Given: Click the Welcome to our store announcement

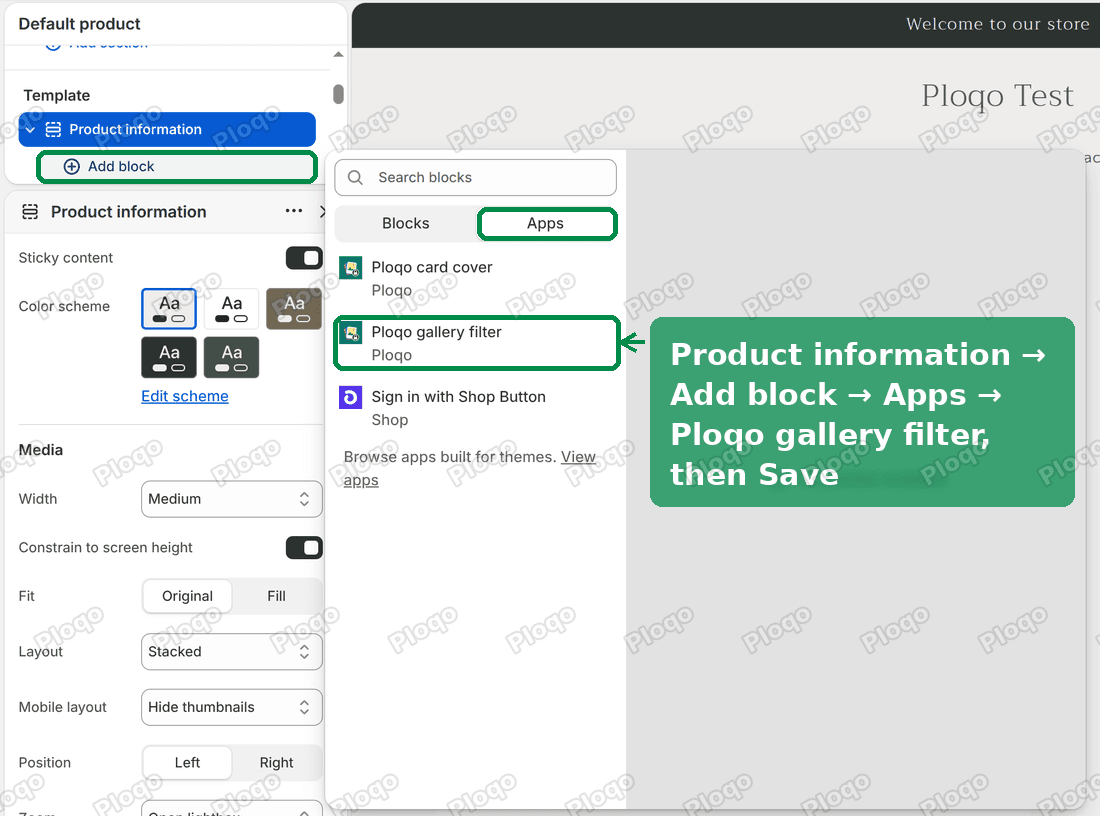Looking at the screenshot, I should tap(998, 25).
